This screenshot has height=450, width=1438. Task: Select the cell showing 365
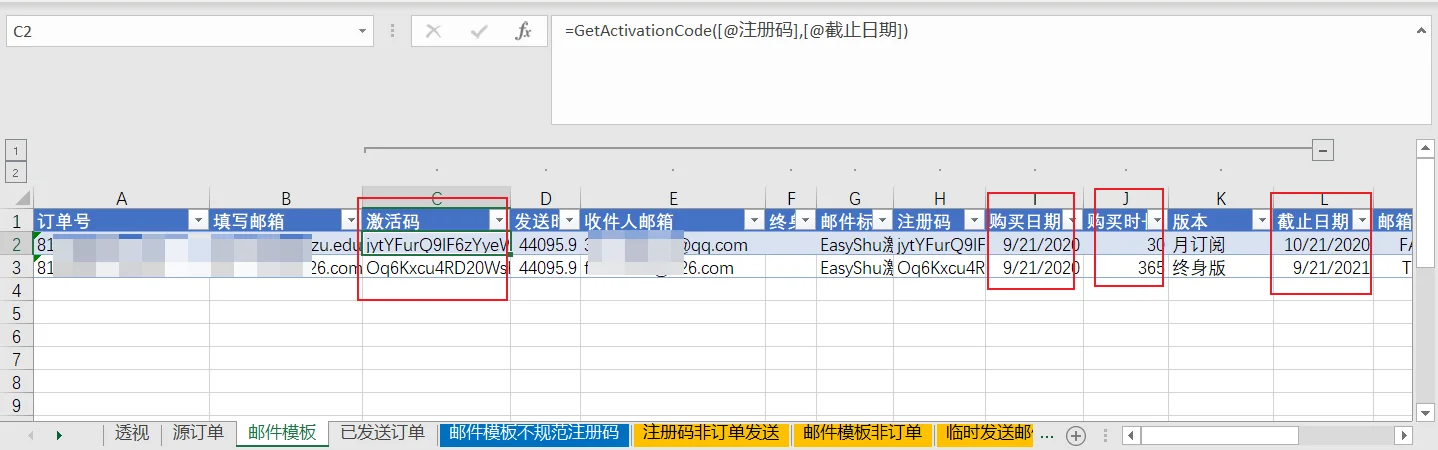point(1126,268)
